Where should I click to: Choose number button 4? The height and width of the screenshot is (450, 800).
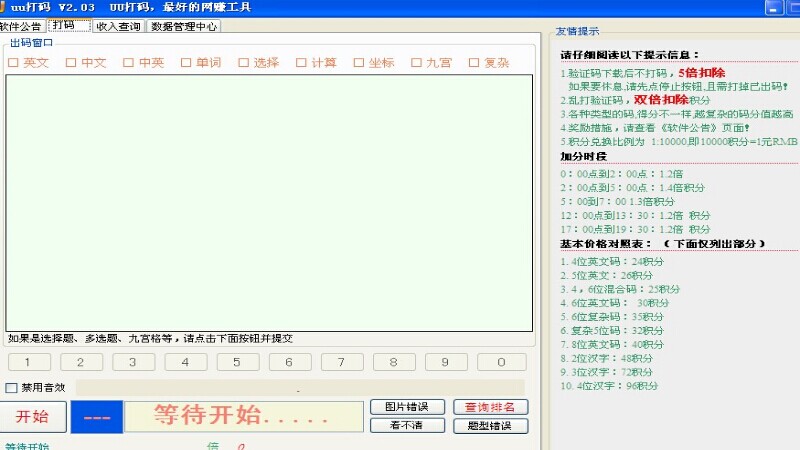coord(186,362)
